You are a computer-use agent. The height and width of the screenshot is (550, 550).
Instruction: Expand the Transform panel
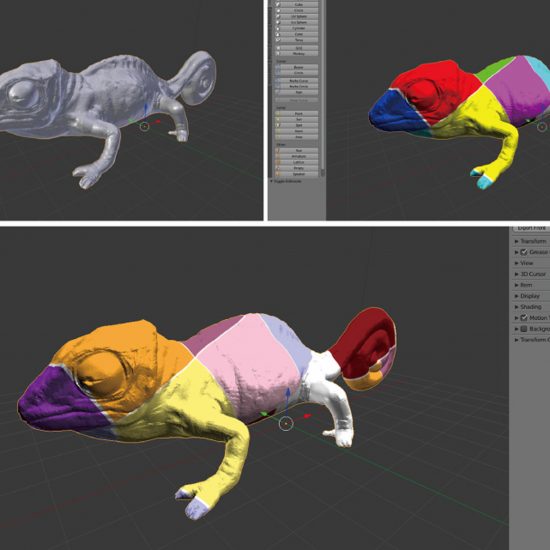click(530, 241)
